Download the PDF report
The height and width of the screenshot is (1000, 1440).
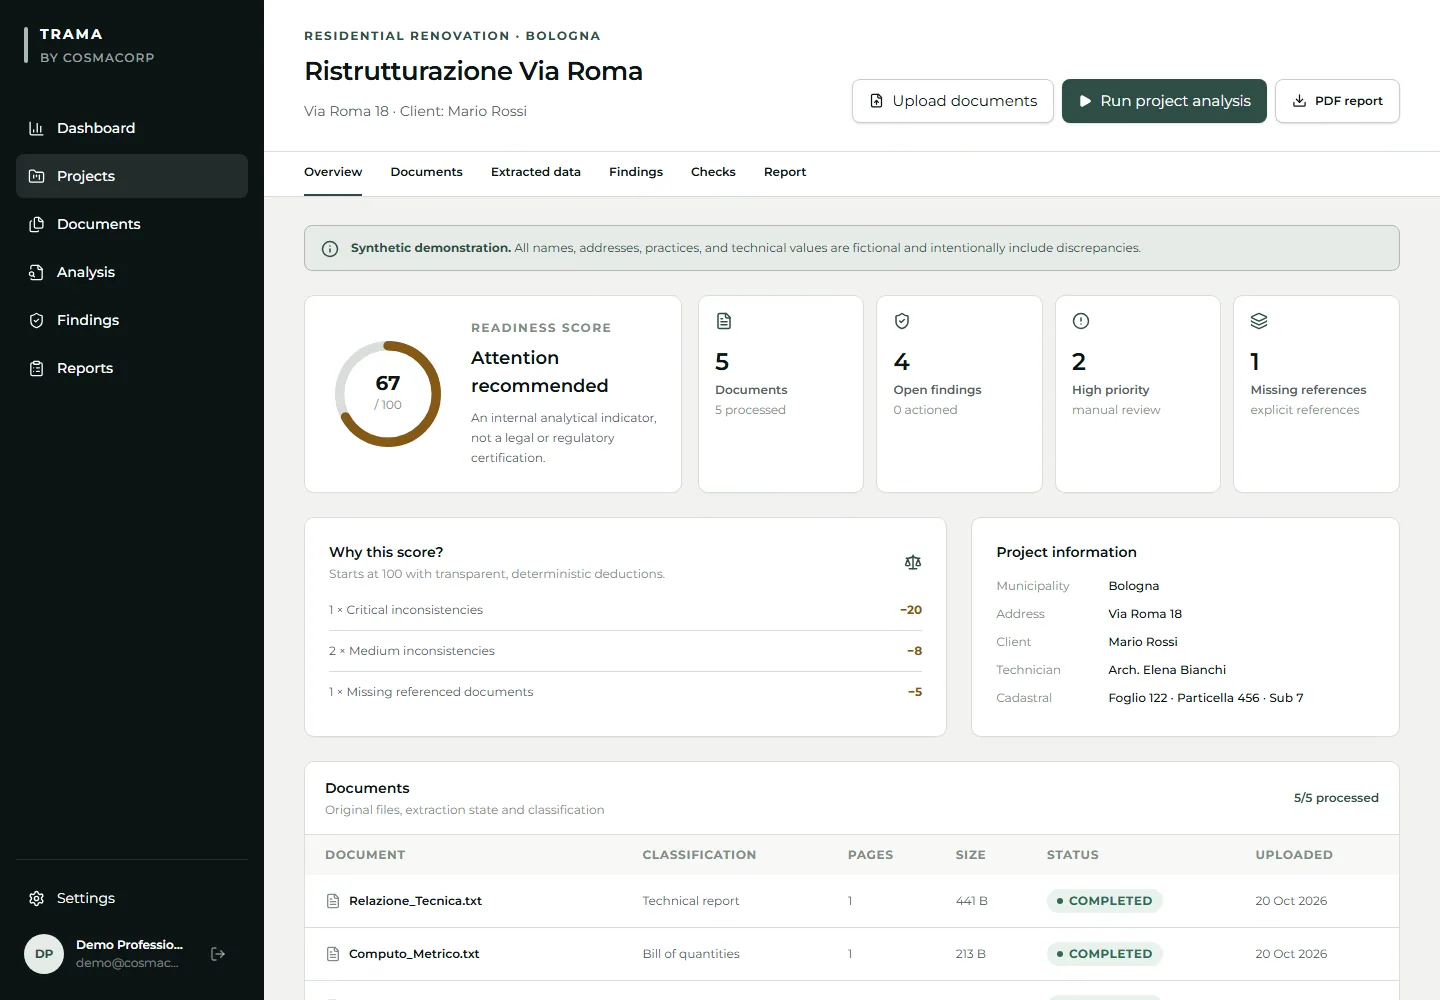click(1338, 101)
